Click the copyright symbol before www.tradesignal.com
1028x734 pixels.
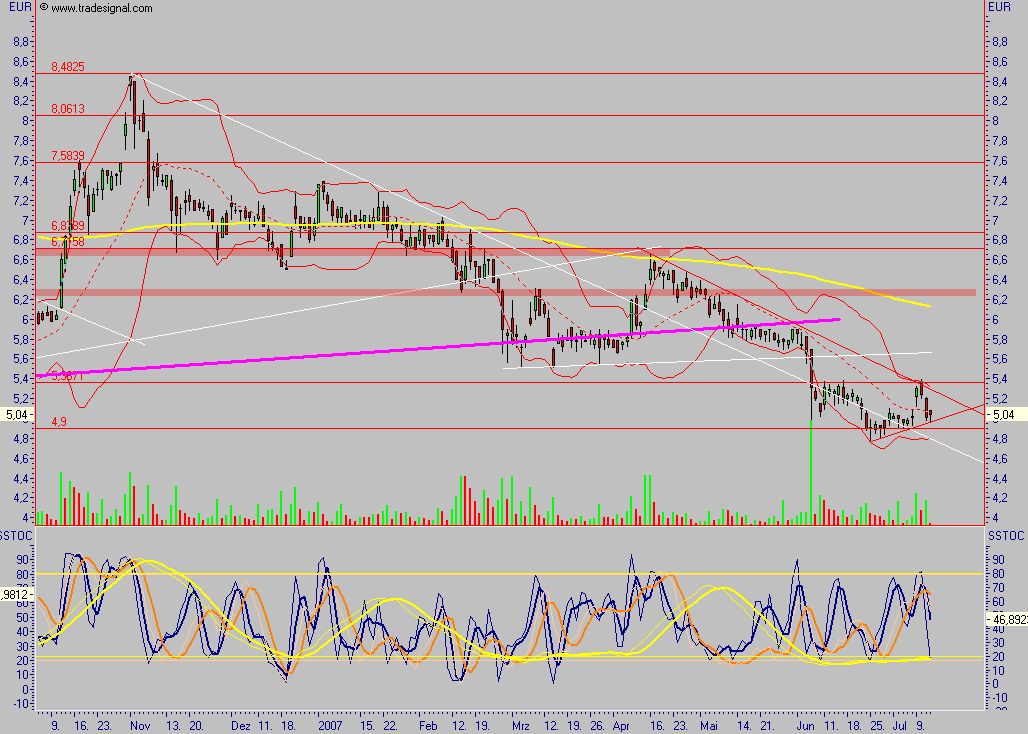point(44,8)
